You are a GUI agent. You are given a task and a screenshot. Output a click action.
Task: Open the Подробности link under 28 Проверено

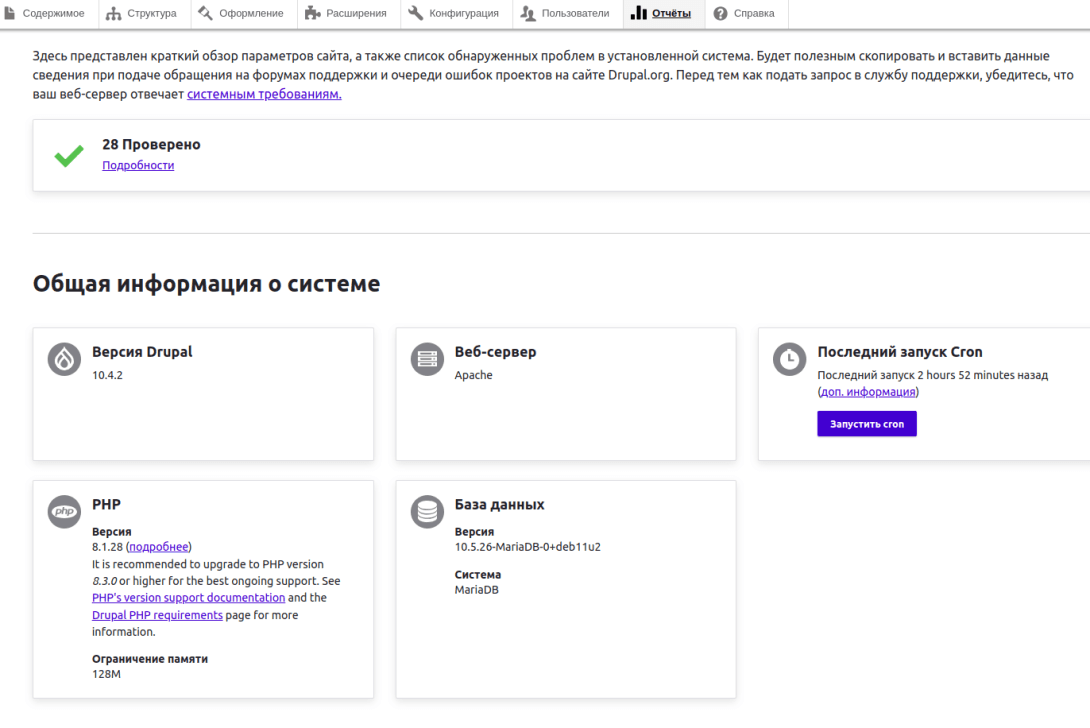pyautogui.click(x=138, y=165)
